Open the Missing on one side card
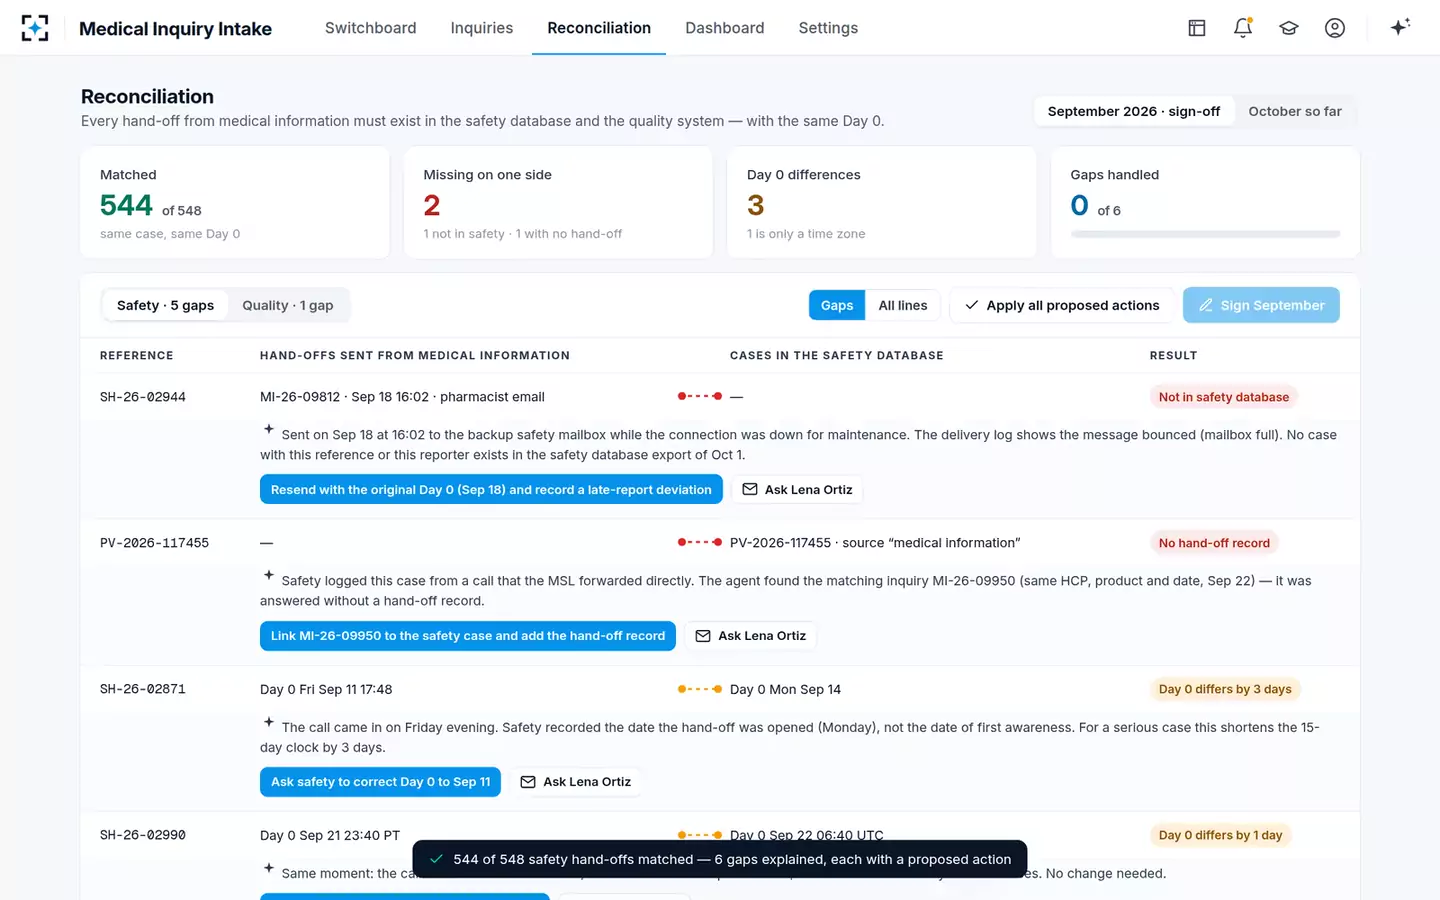The height and width of the screenshot is (900, 1440). tap(558, 202)
